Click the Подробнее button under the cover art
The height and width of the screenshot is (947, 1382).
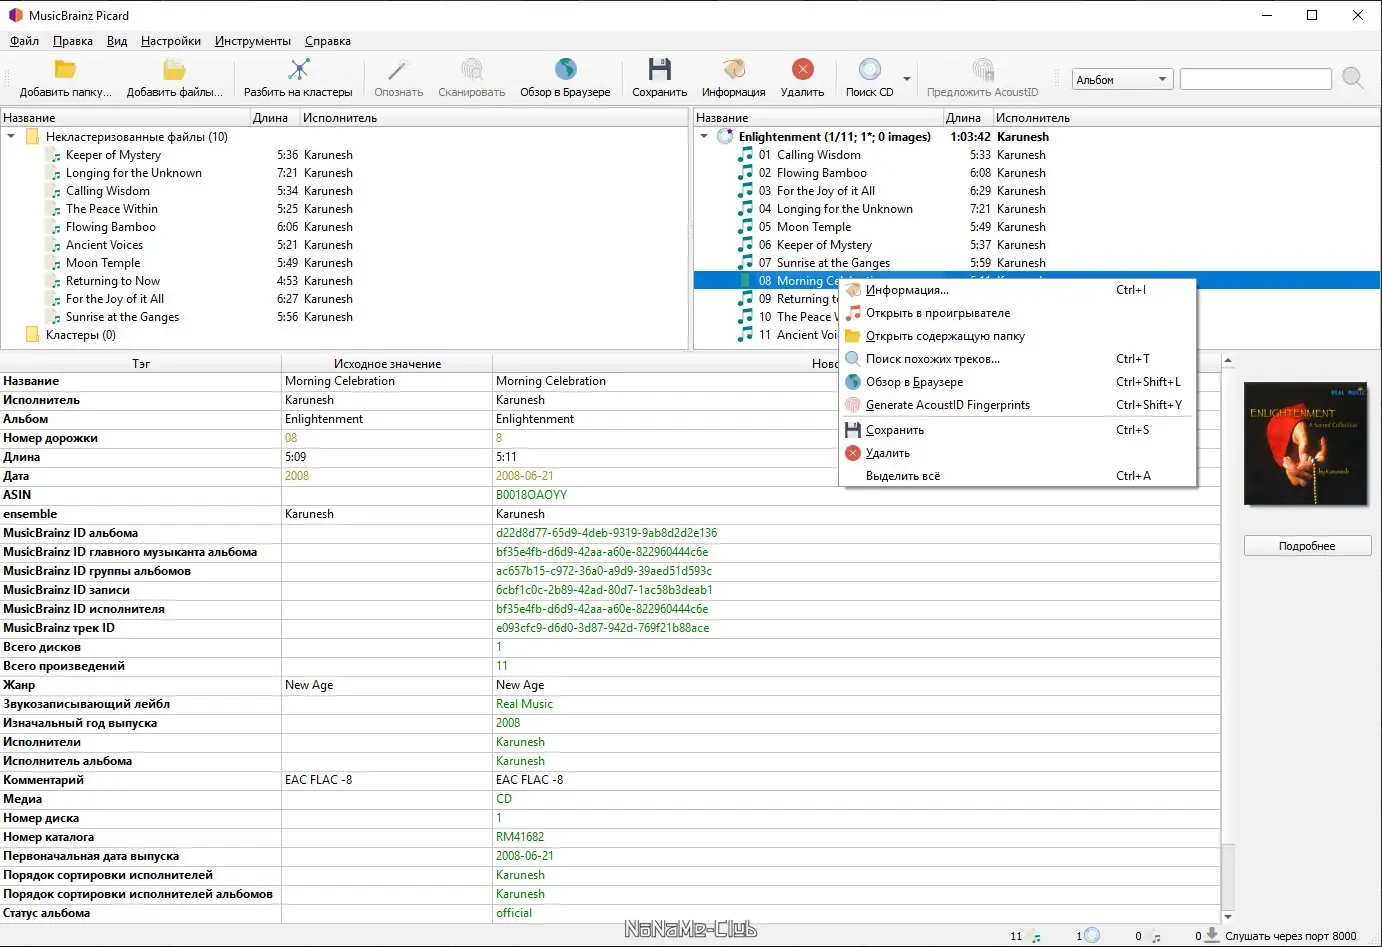[1307, 546]
